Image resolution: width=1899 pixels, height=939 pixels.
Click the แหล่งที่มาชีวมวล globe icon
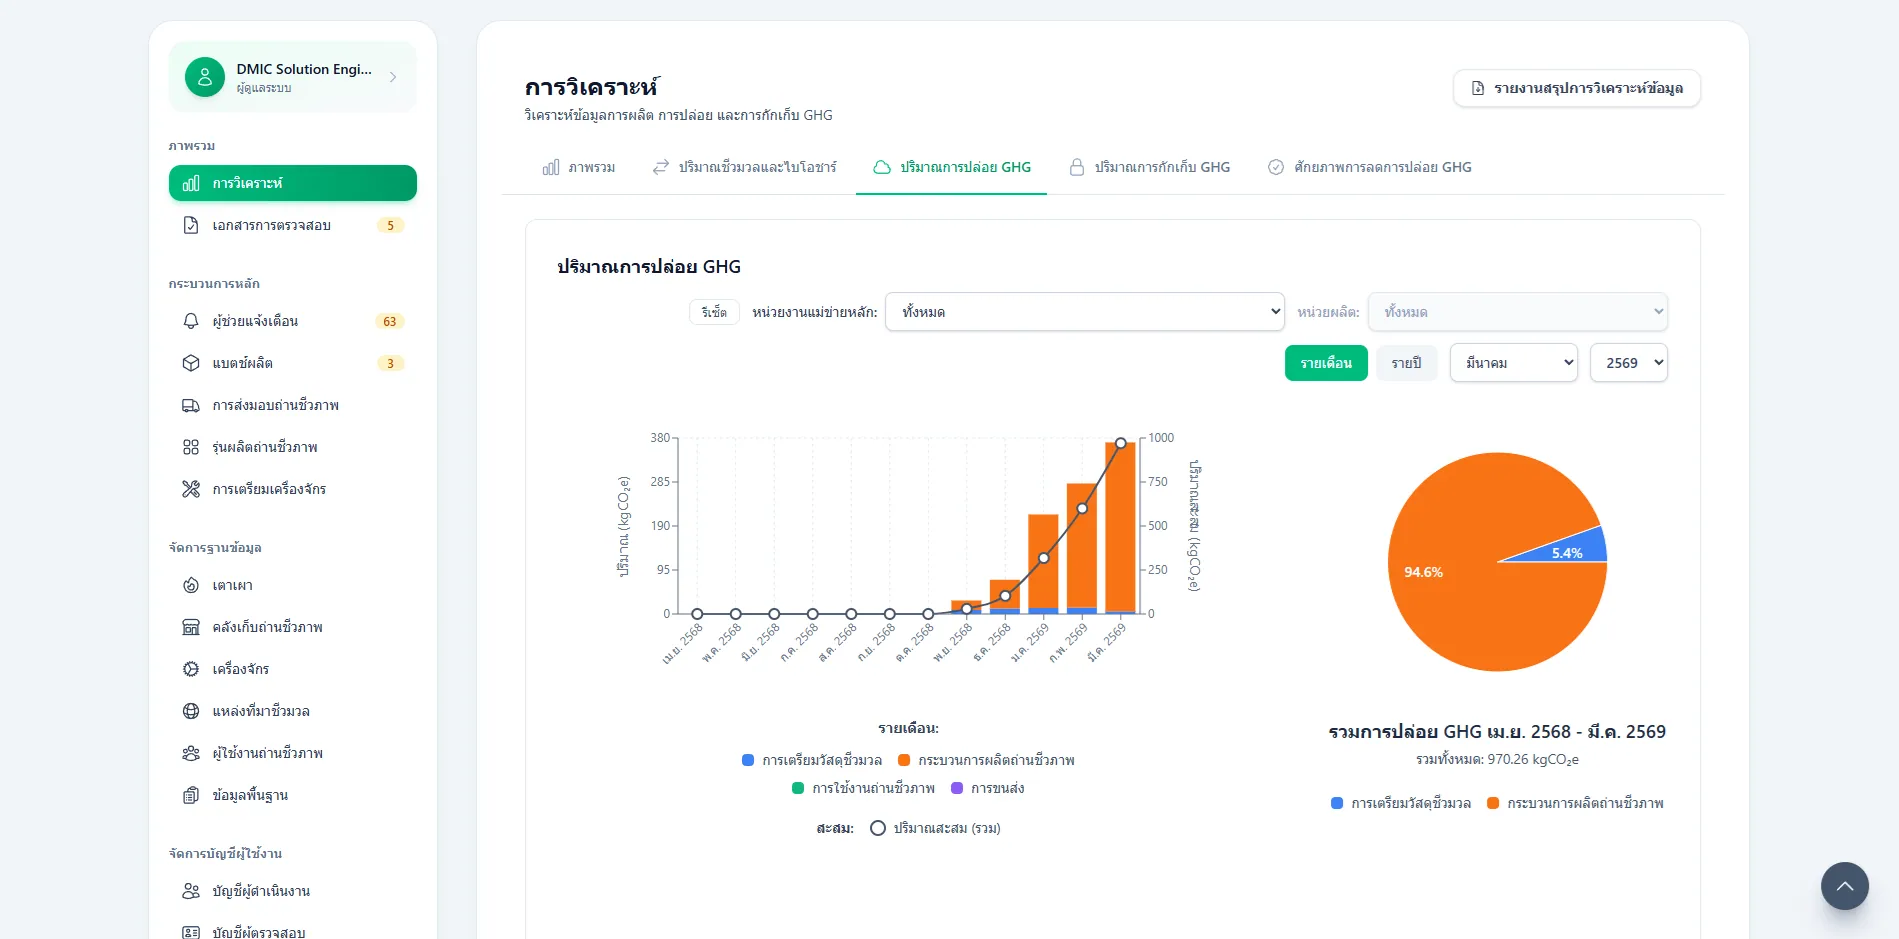(191, 711)
